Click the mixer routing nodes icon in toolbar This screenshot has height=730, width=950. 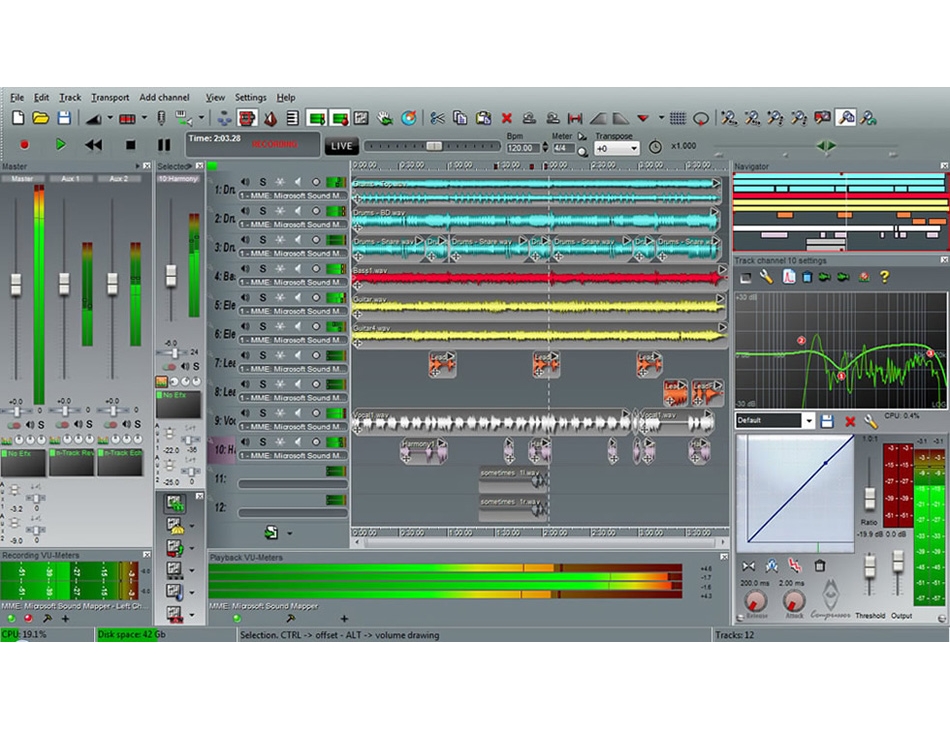click(224, 118)
